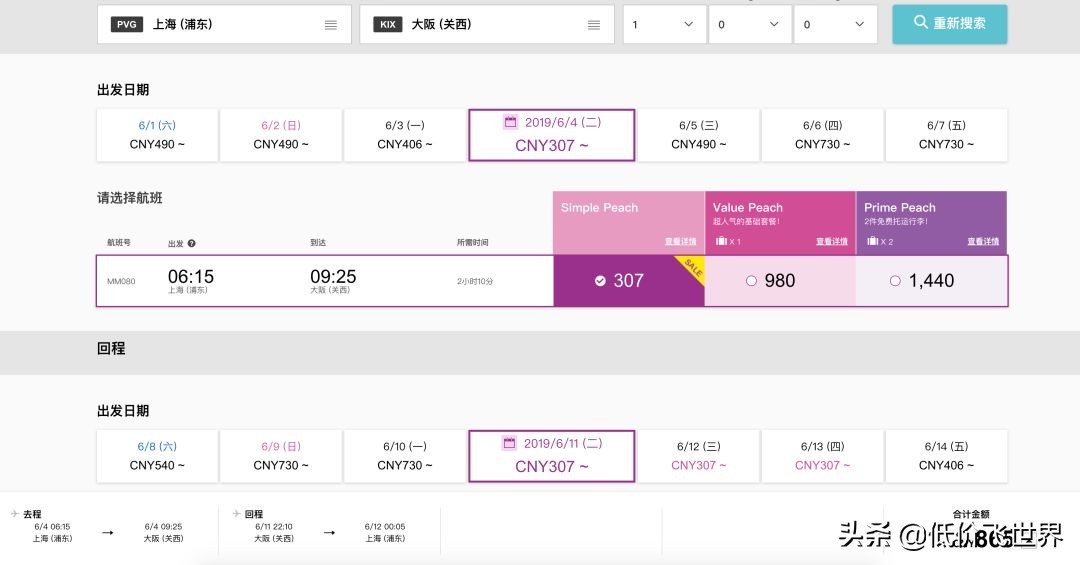Open airport list icon in 上海 (浦东) field
The height and width of the screenshot is (565, 1080).
click(331, 25)
